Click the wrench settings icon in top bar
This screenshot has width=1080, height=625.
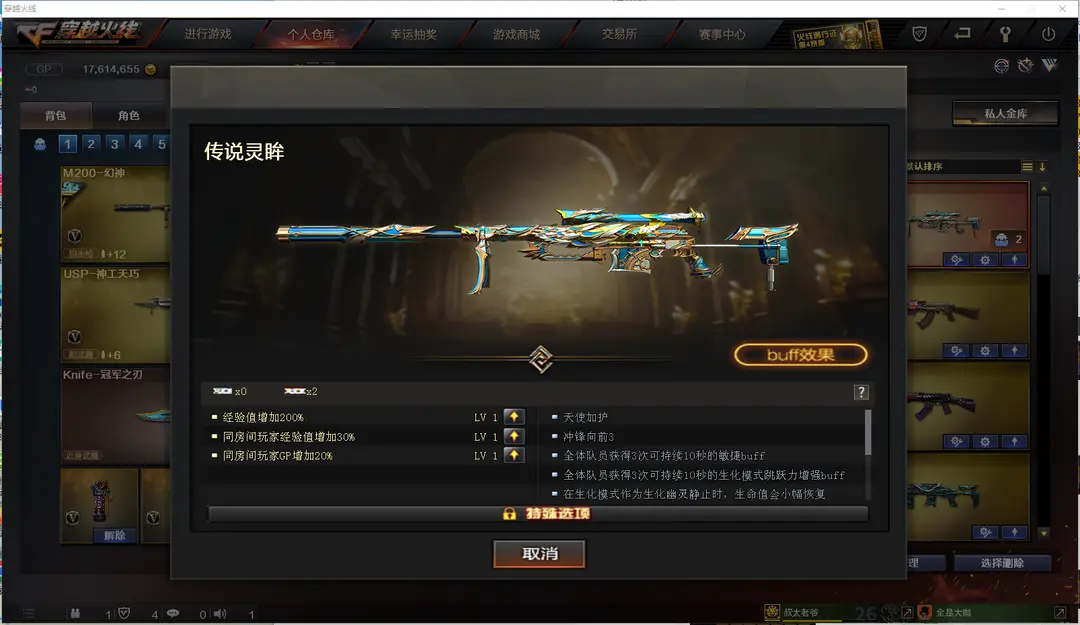(1005, 34)
